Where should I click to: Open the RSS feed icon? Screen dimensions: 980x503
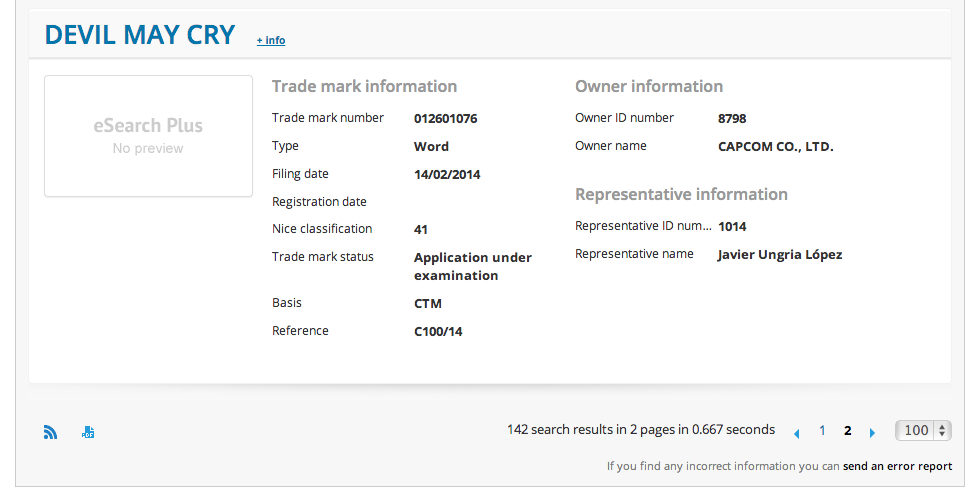point(51,432)
